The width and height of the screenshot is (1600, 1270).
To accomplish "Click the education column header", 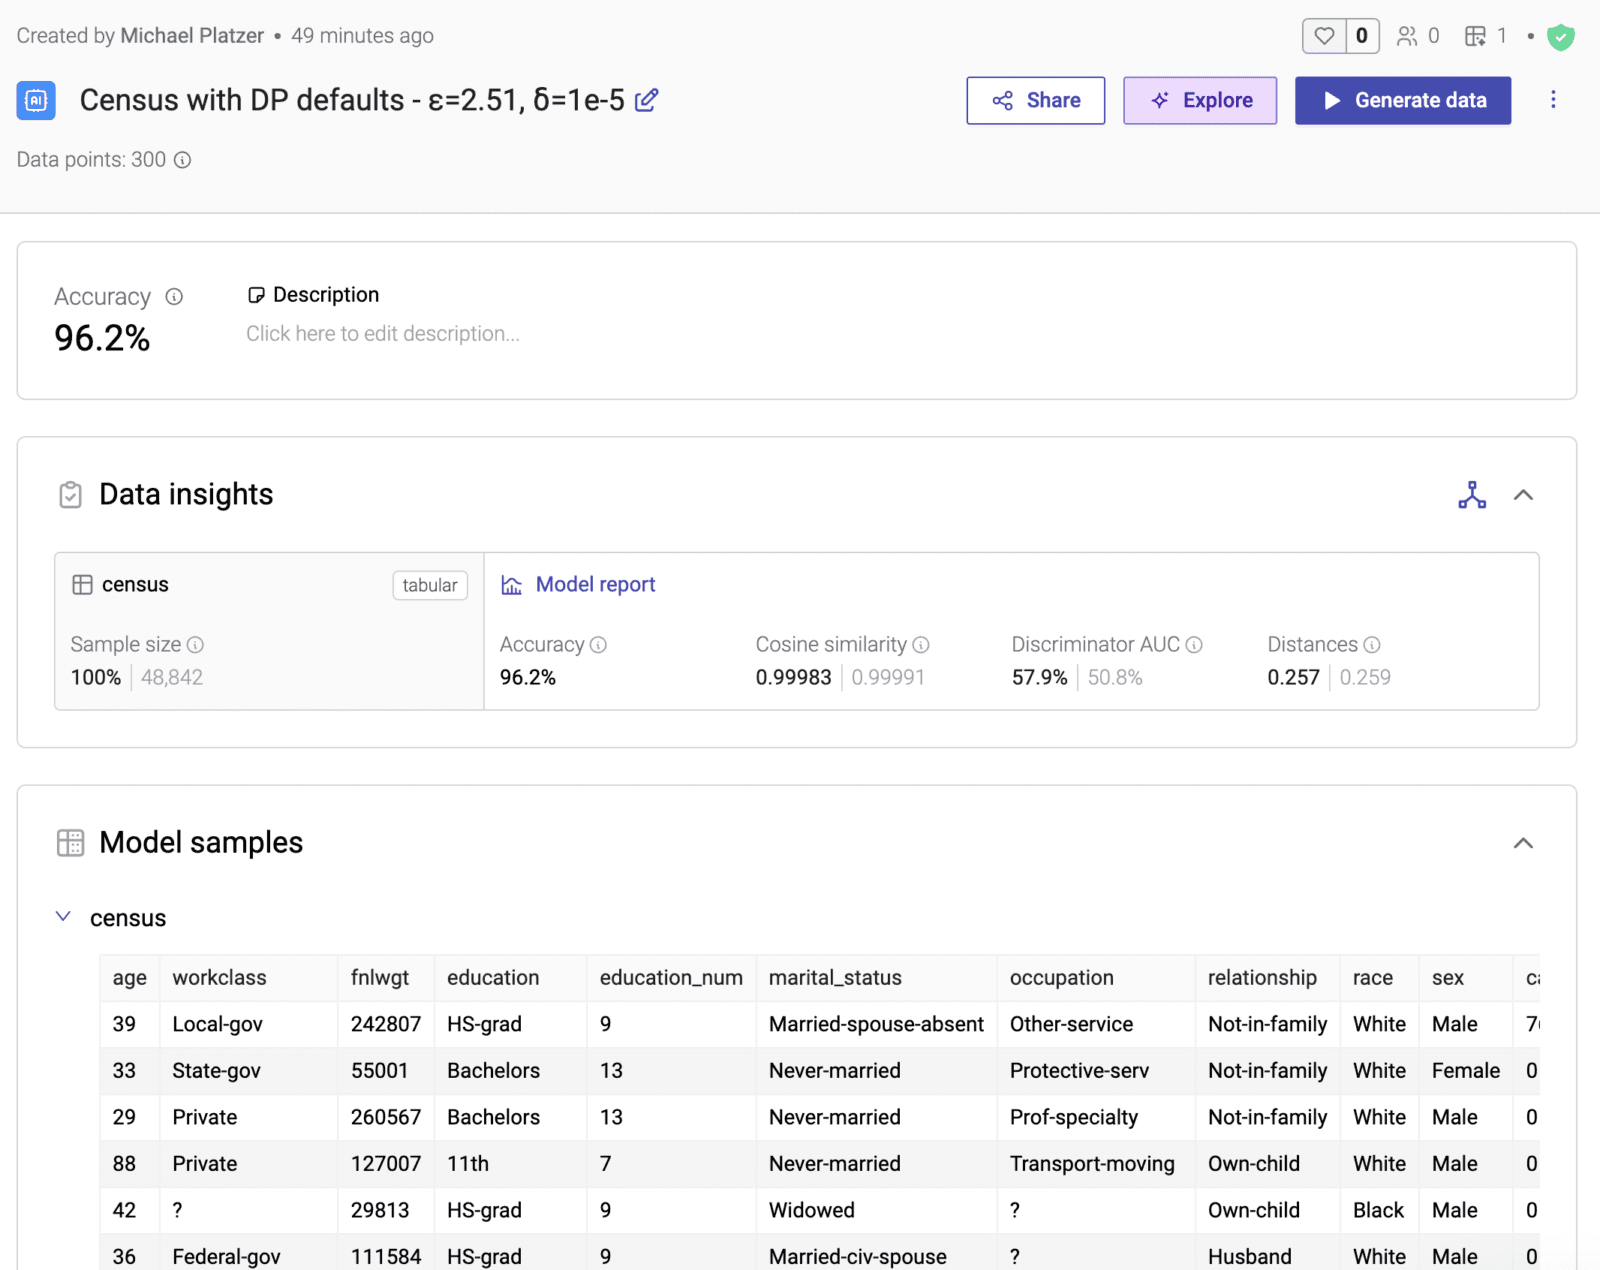I will (x=493, y=978).
